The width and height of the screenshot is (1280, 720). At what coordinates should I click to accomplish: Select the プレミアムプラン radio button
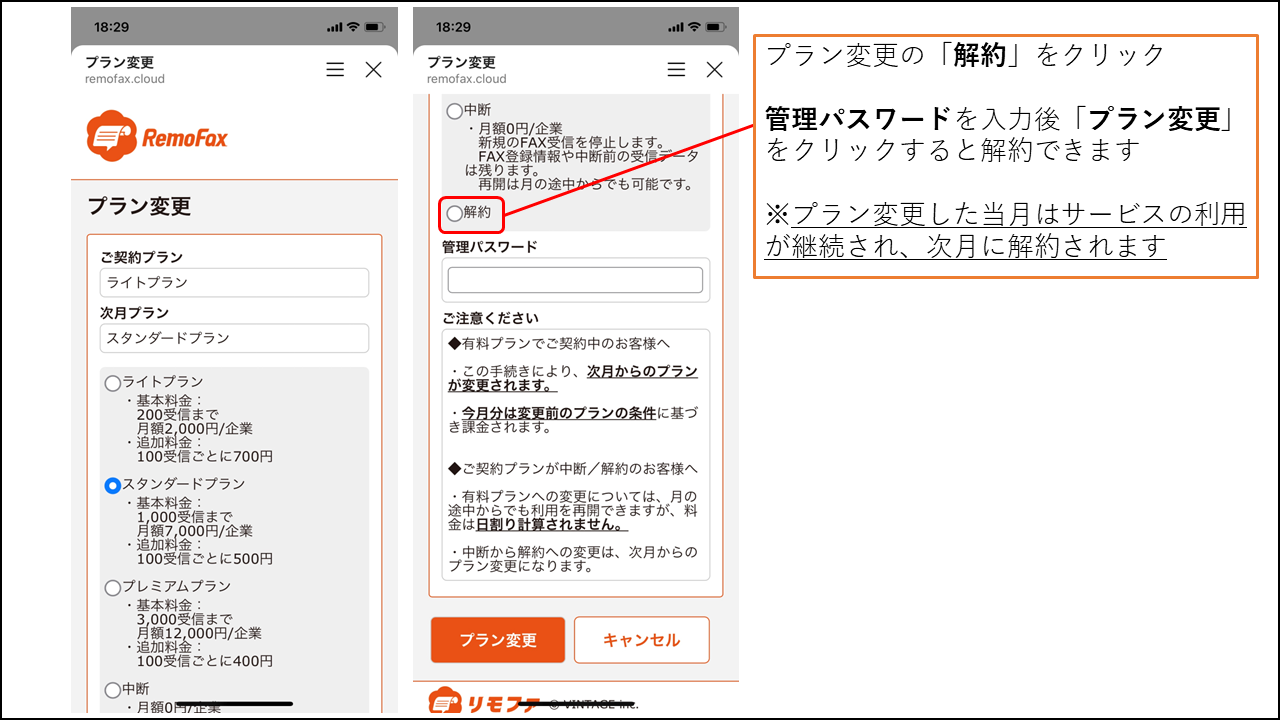[x=113, y=588]
